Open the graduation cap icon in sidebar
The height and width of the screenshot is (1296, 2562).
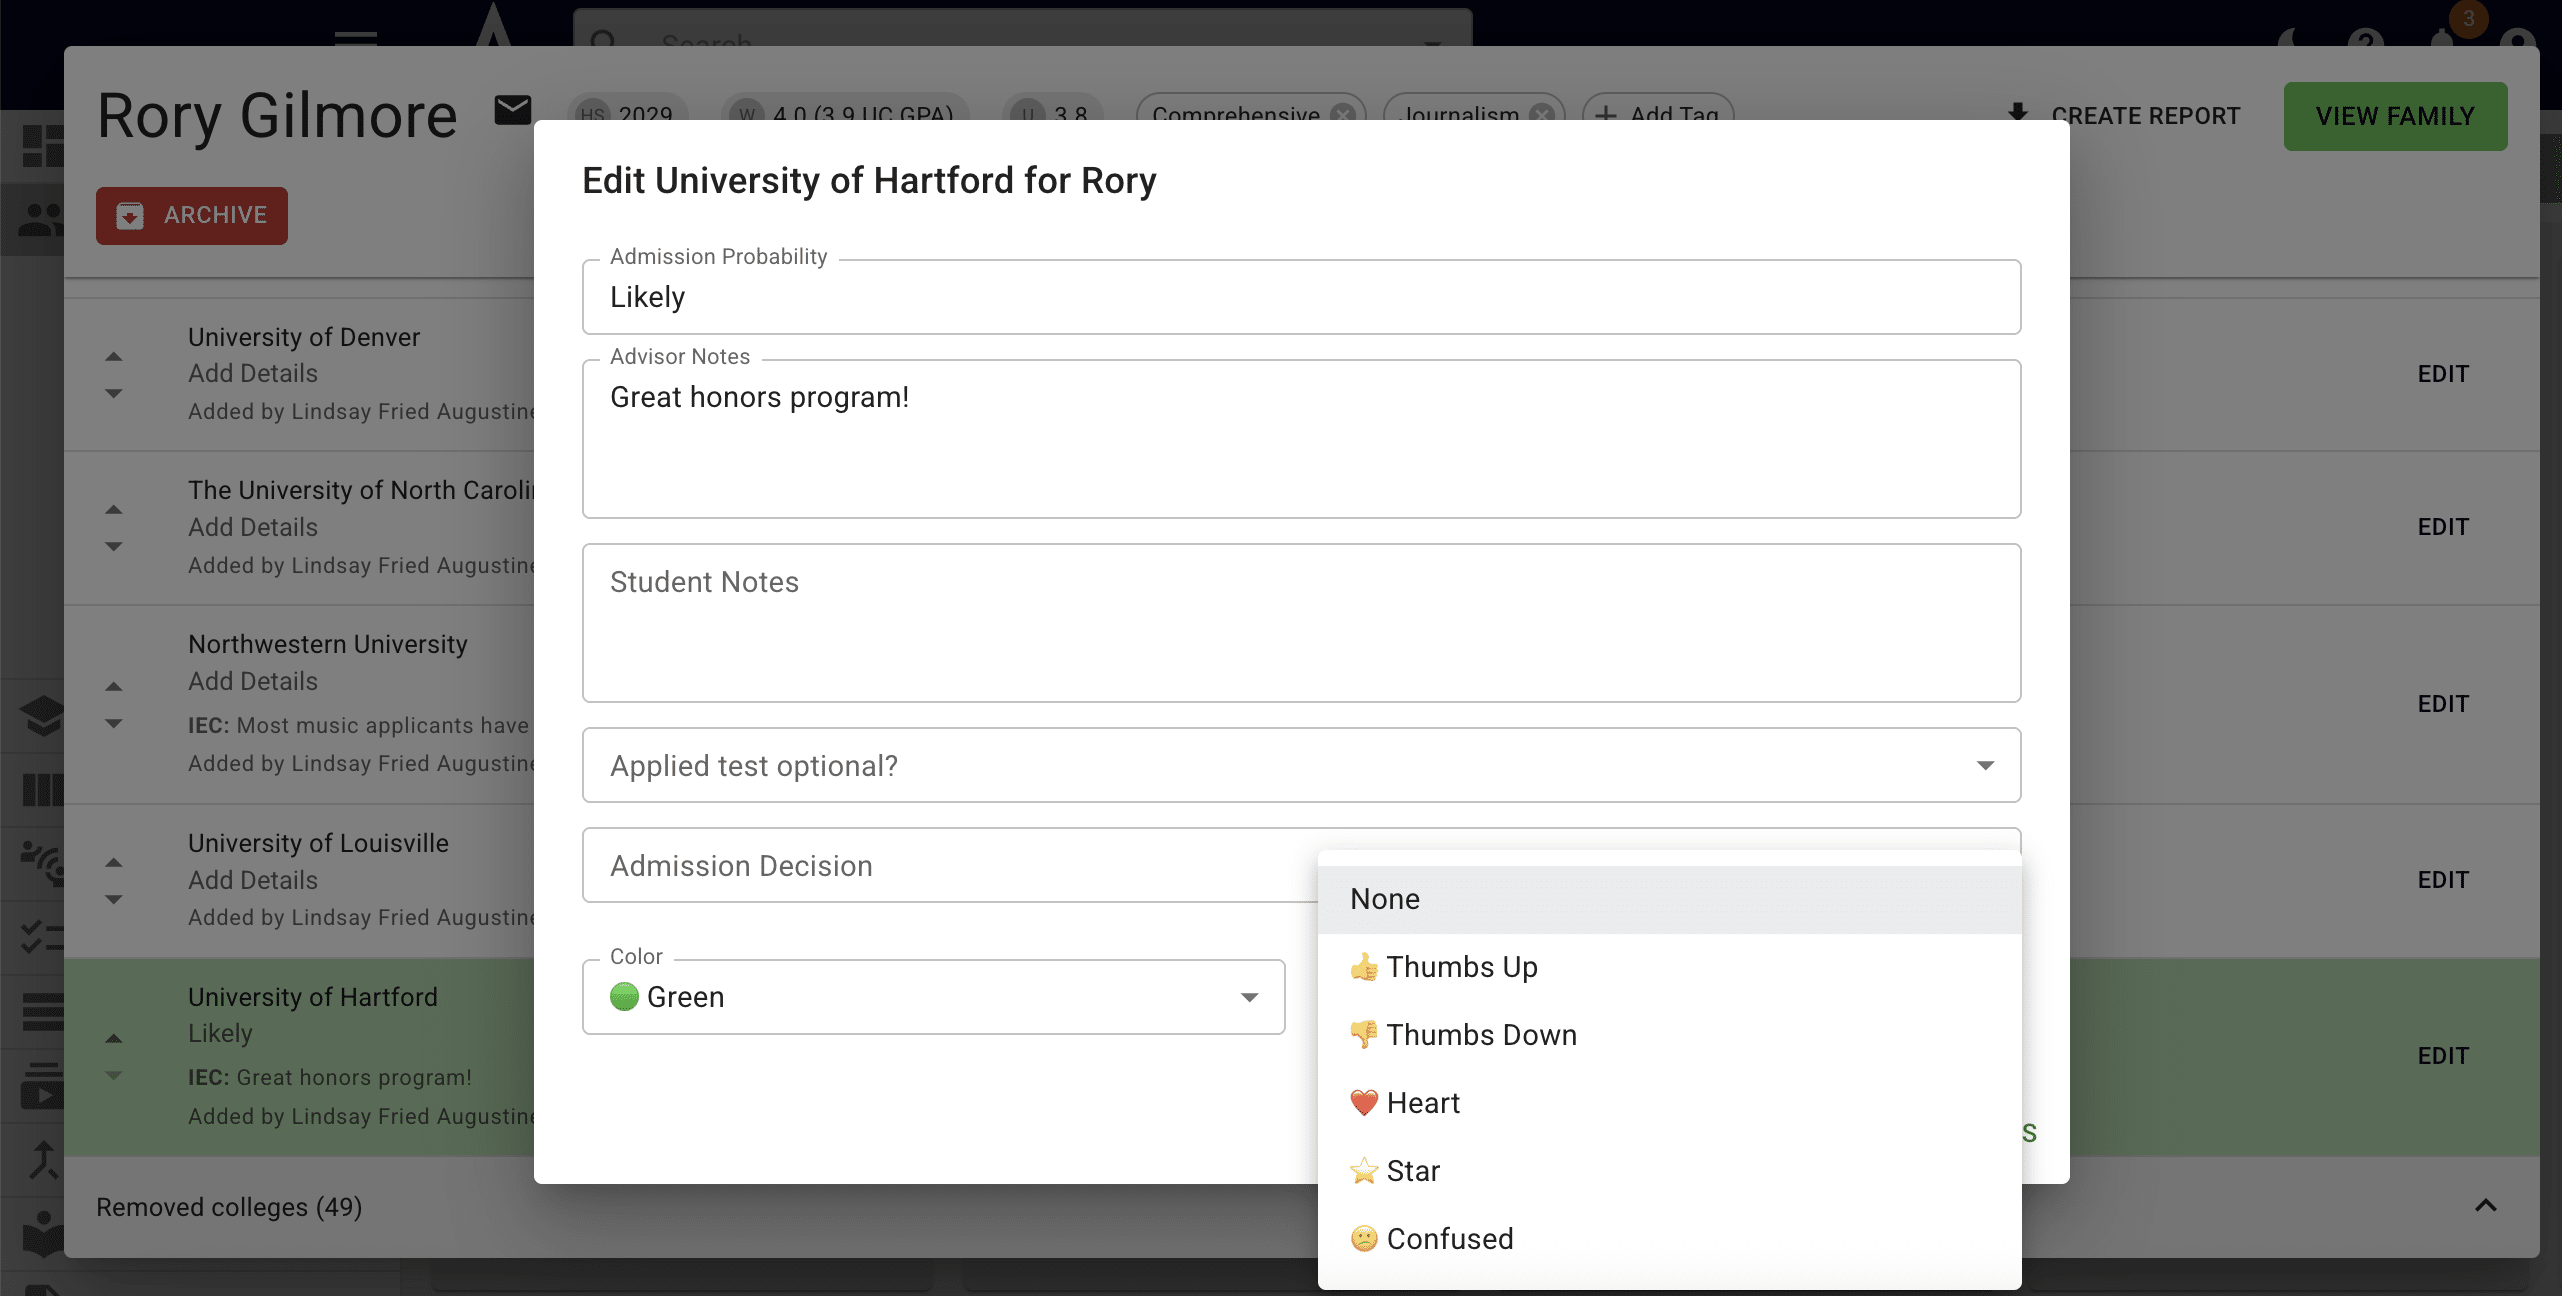[x=42, y=716]
